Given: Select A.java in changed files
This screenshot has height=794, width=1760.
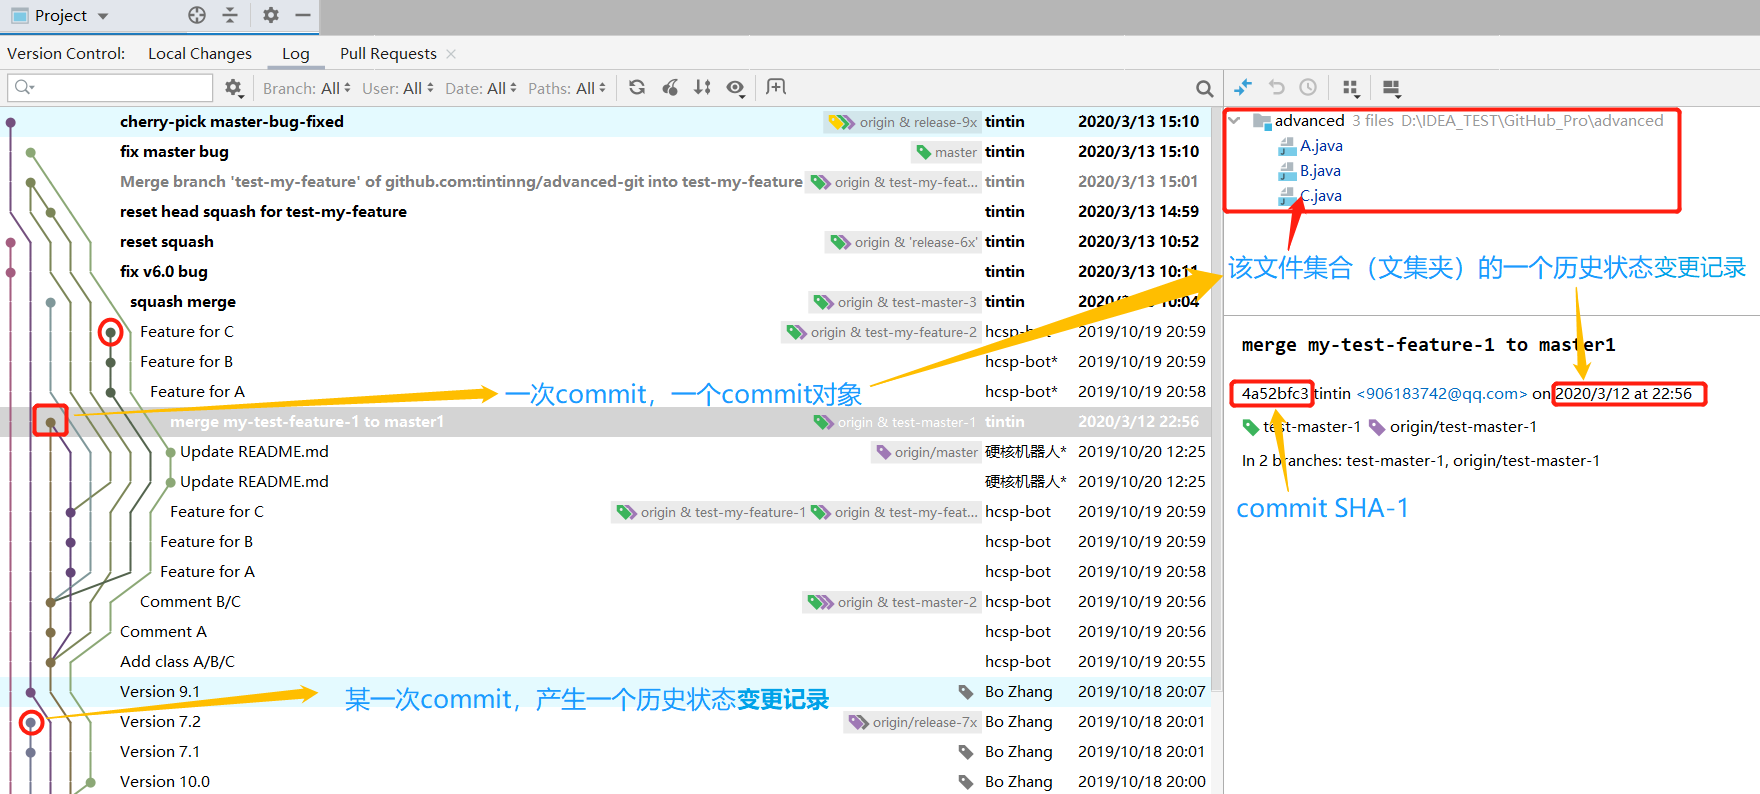Looking at the screenshot, I should point(1321,146).
